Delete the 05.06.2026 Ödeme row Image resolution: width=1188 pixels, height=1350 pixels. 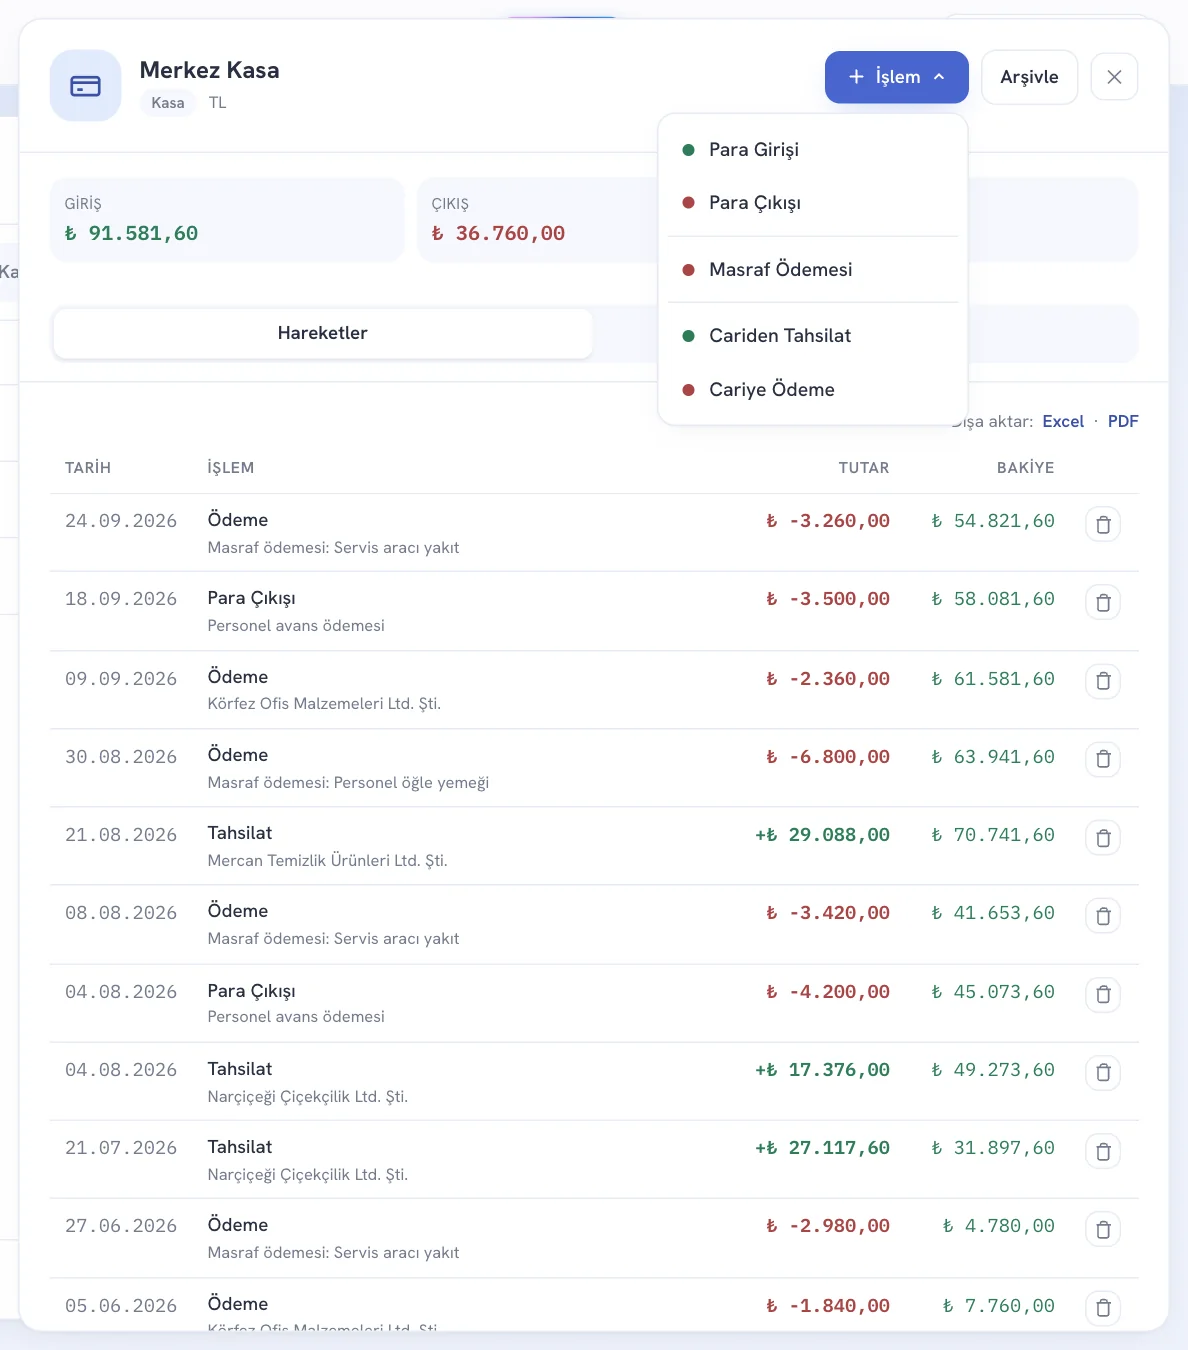(1103, 1307)
